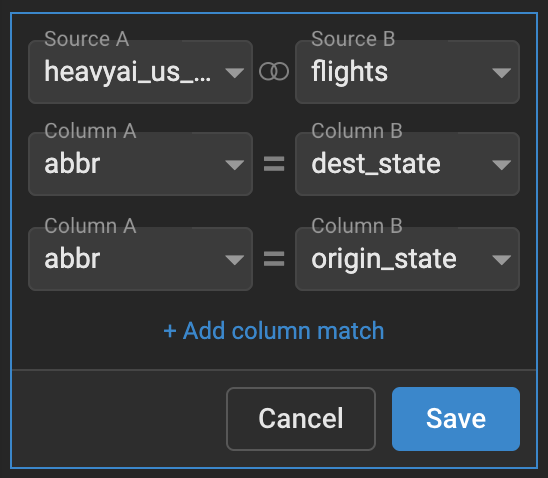The image size is (548, 478).
Task: Select the dest_state column text
Action: click(x=376, y=164)
